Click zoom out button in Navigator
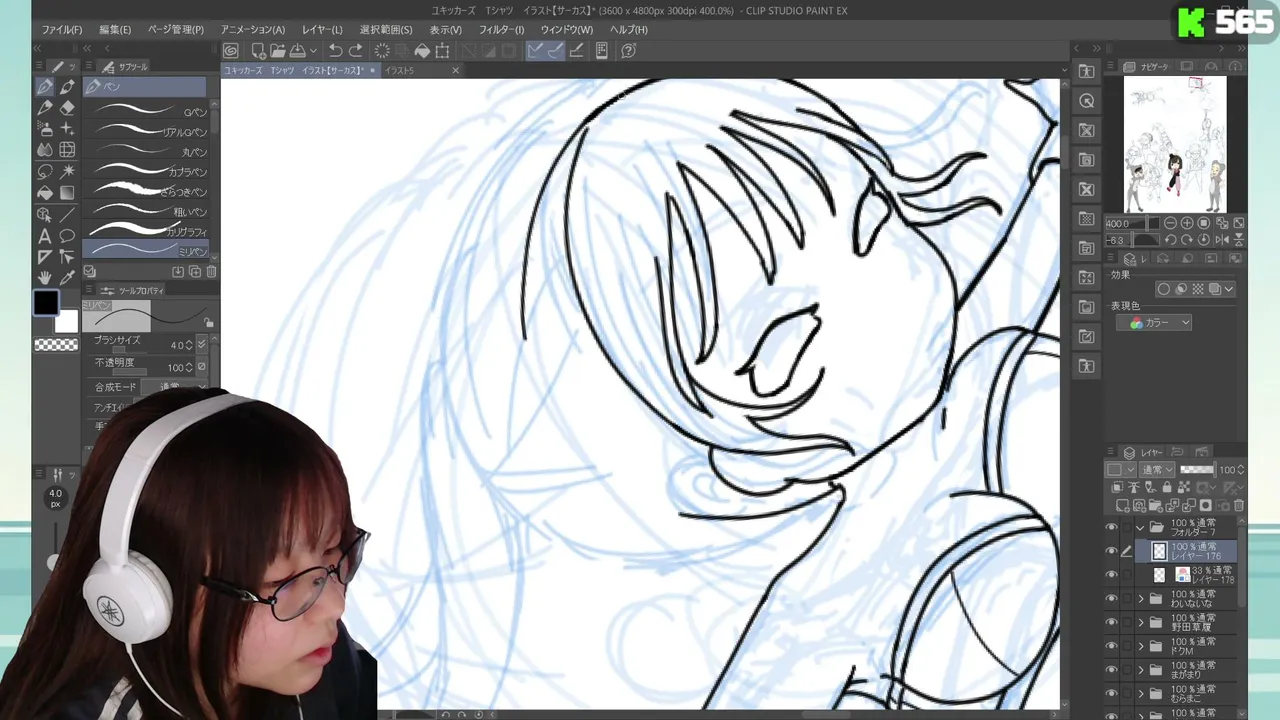The width and height of the screenshot is (1280, 720). (x=1171, y=223)
